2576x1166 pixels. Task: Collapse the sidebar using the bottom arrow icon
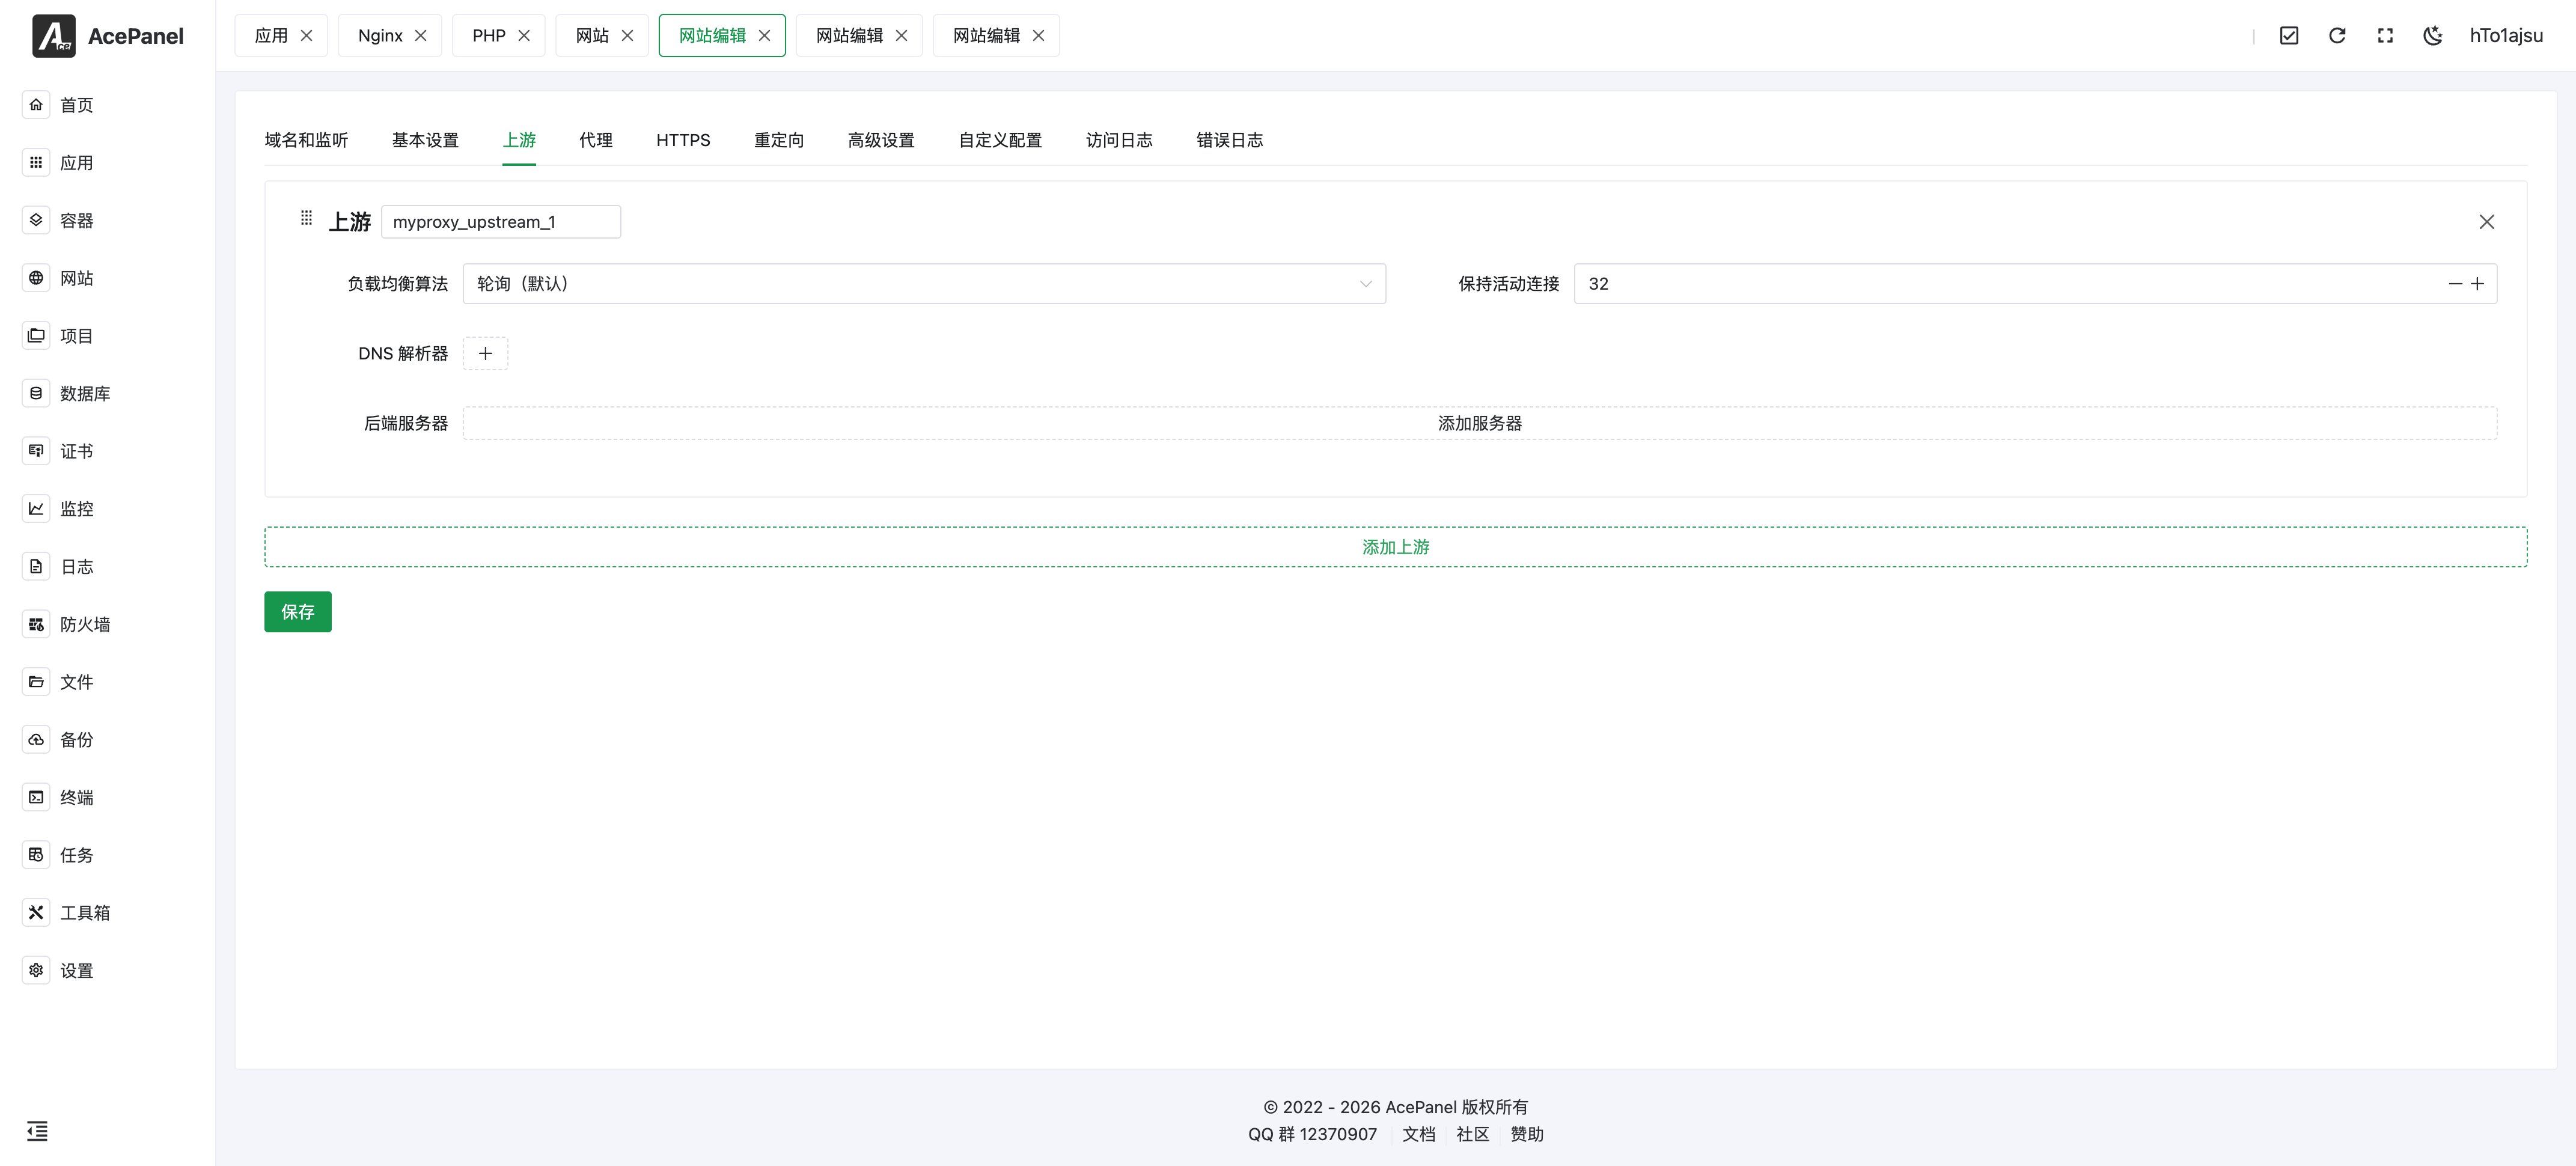pos(37,1131)
